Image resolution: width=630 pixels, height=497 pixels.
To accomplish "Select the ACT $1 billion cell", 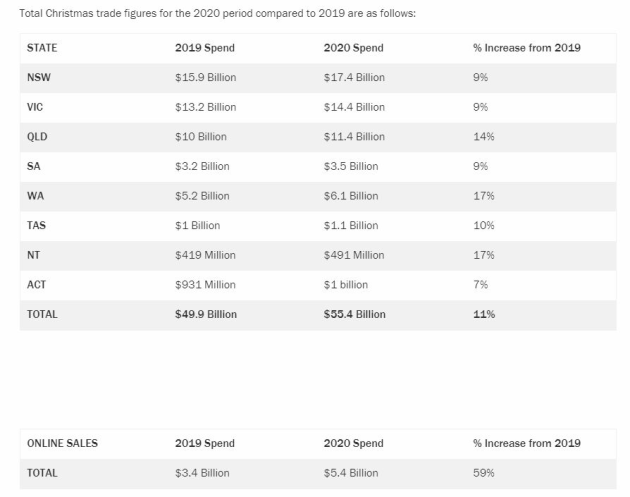I will 346,284.
